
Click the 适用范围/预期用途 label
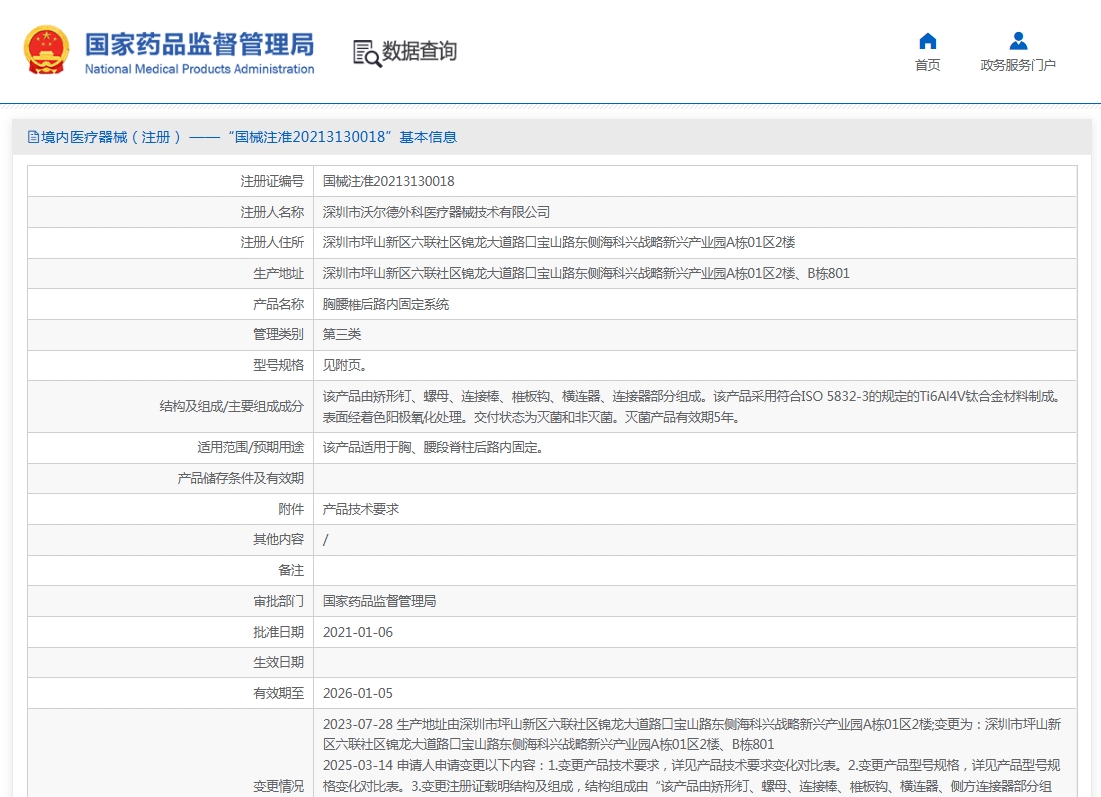[250, 447]
